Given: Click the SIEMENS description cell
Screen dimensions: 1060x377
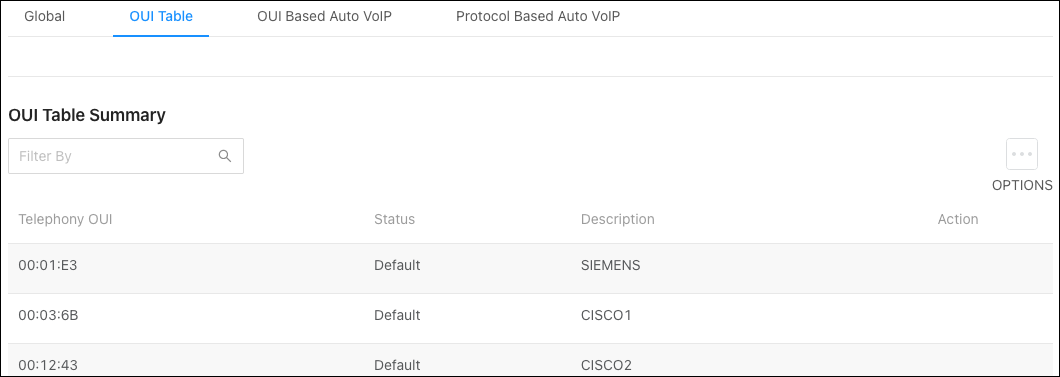Looking at the screenshot, I should [610, 266].
